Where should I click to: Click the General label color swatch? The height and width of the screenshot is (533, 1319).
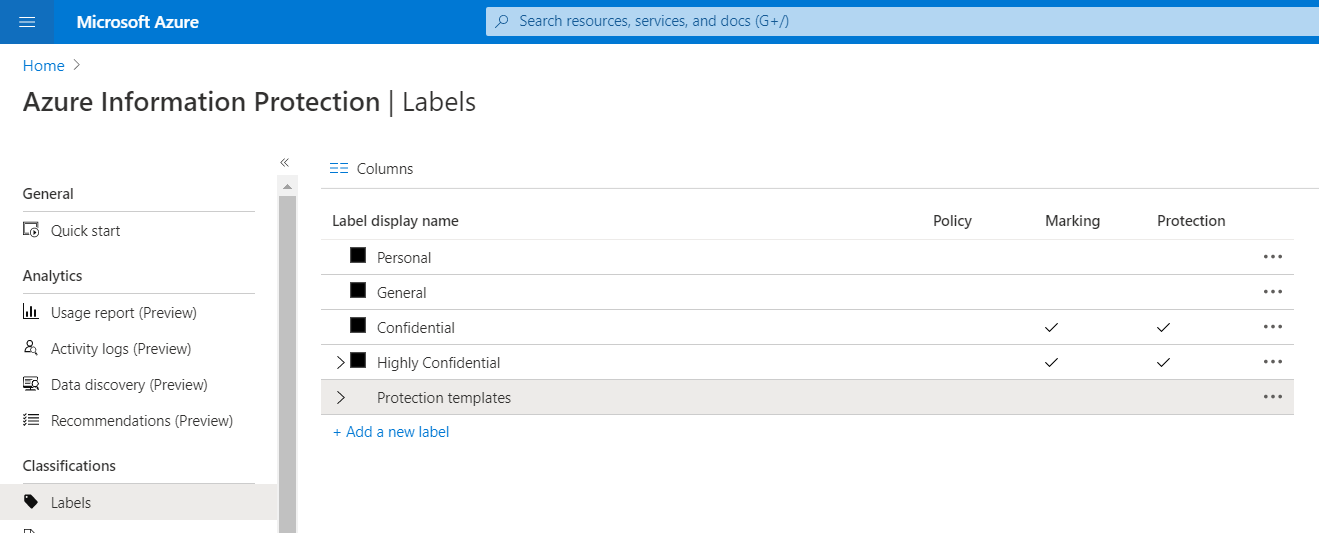pos(358,291)
